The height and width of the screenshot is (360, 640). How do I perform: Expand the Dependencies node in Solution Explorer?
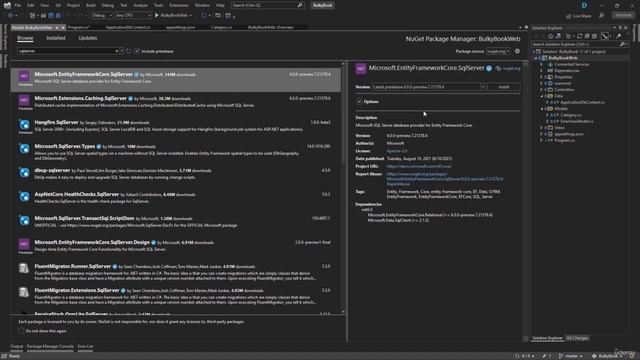pyautogui.click(x=542, y=71)
